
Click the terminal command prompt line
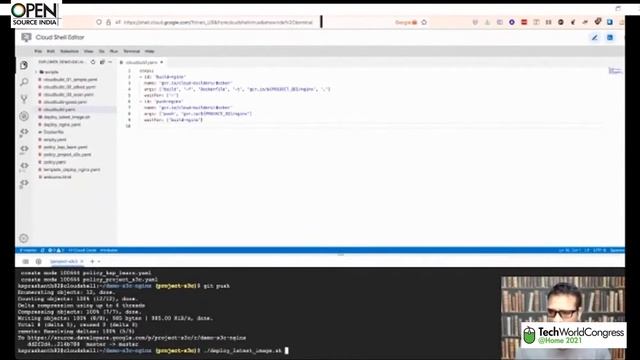(x=153, y=351)
